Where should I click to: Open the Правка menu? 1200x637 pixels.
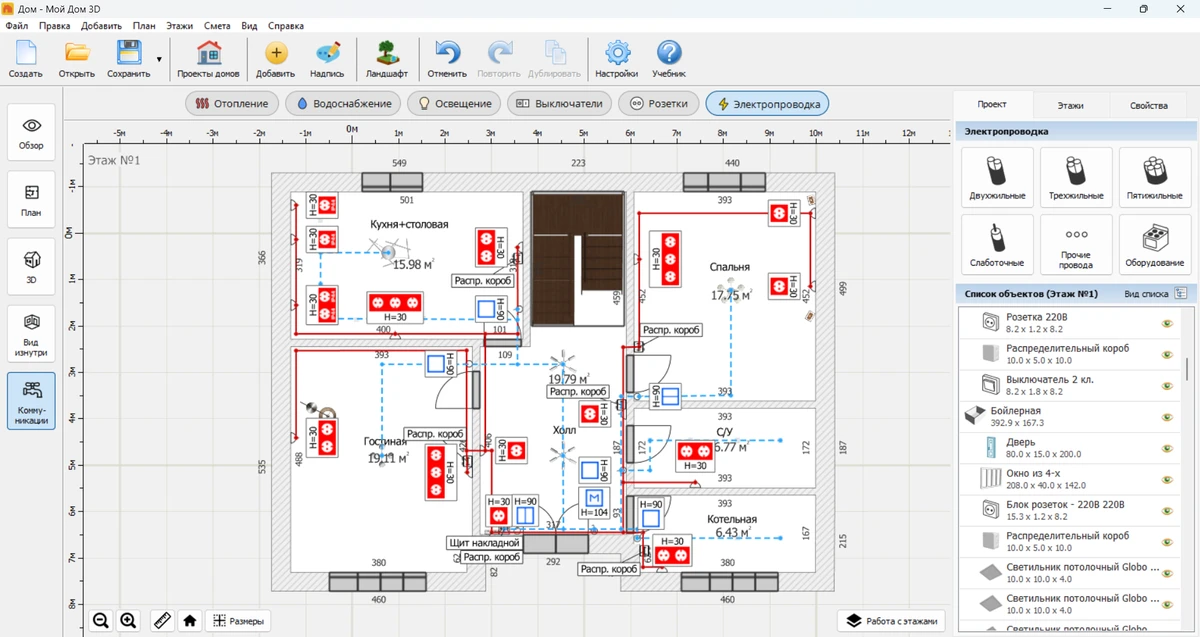click(x=54, y=26)
